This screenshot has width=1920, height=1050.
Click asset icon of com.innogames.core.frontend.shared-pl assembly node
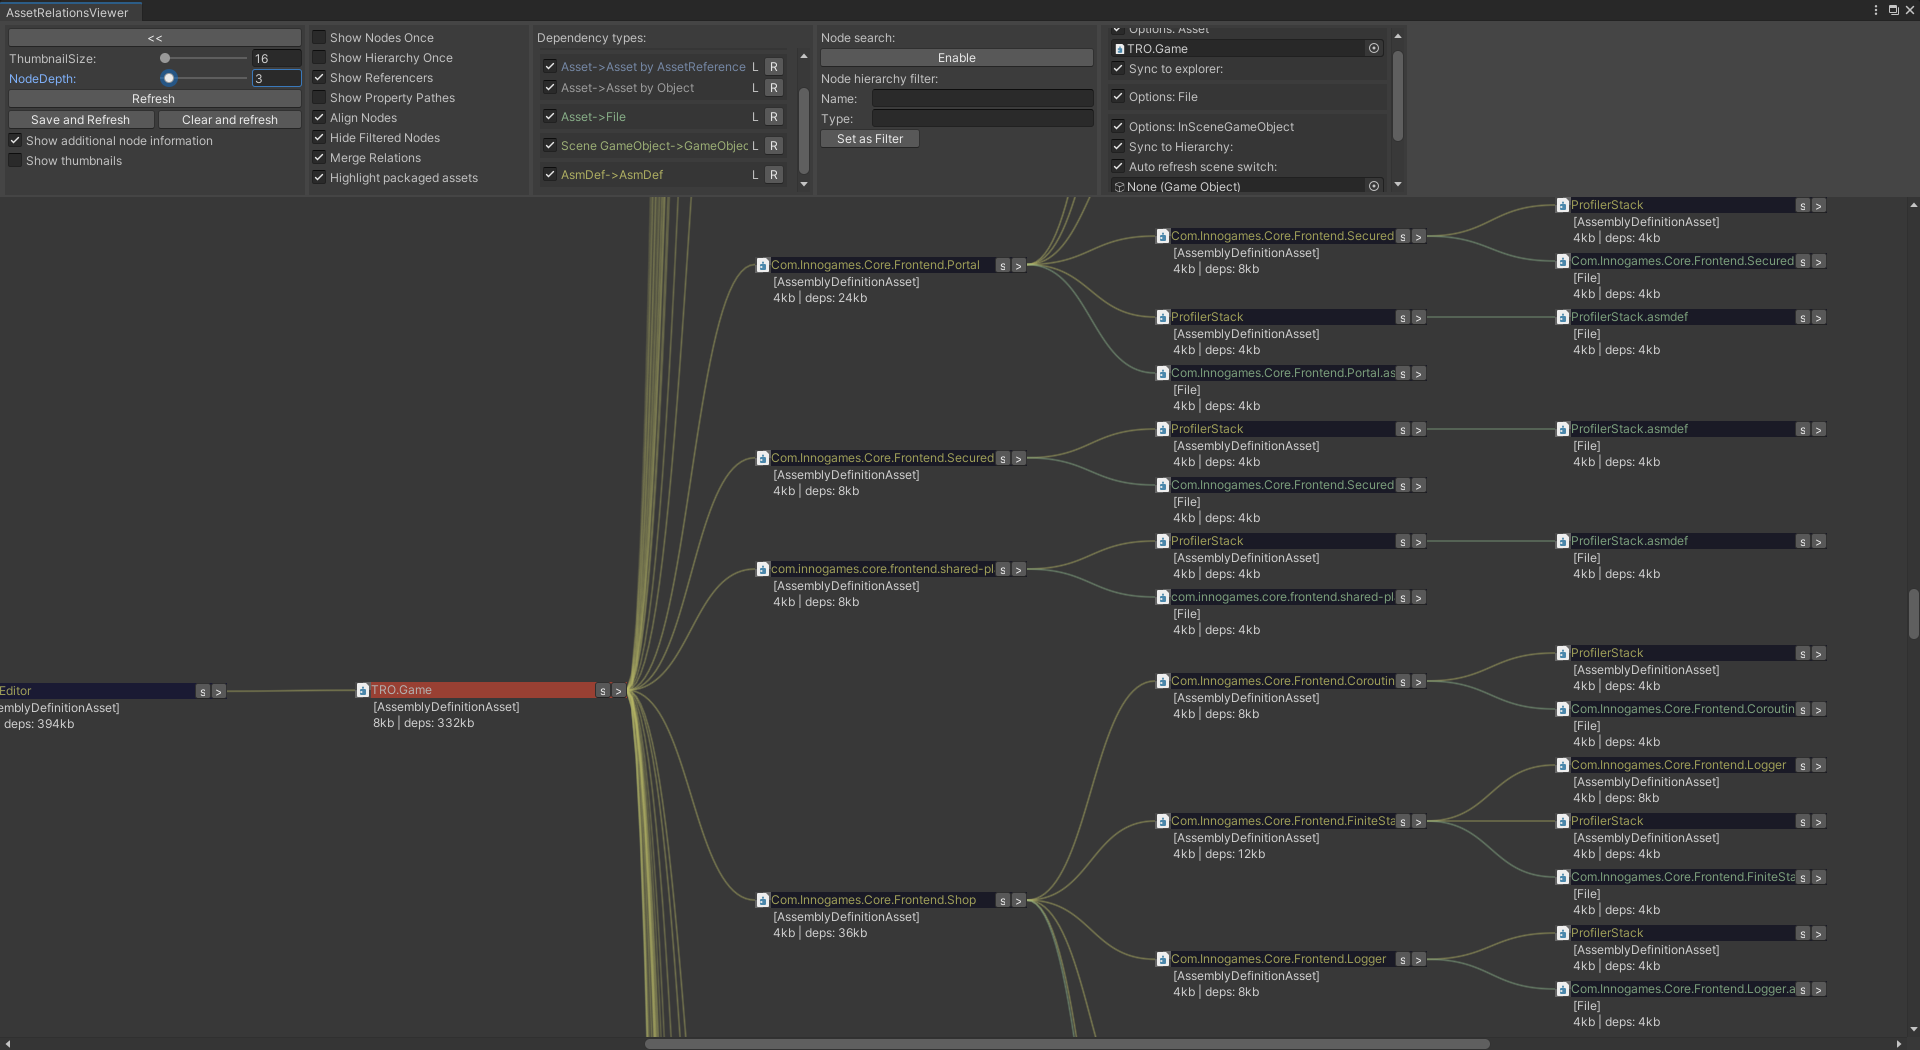point(763,569)
